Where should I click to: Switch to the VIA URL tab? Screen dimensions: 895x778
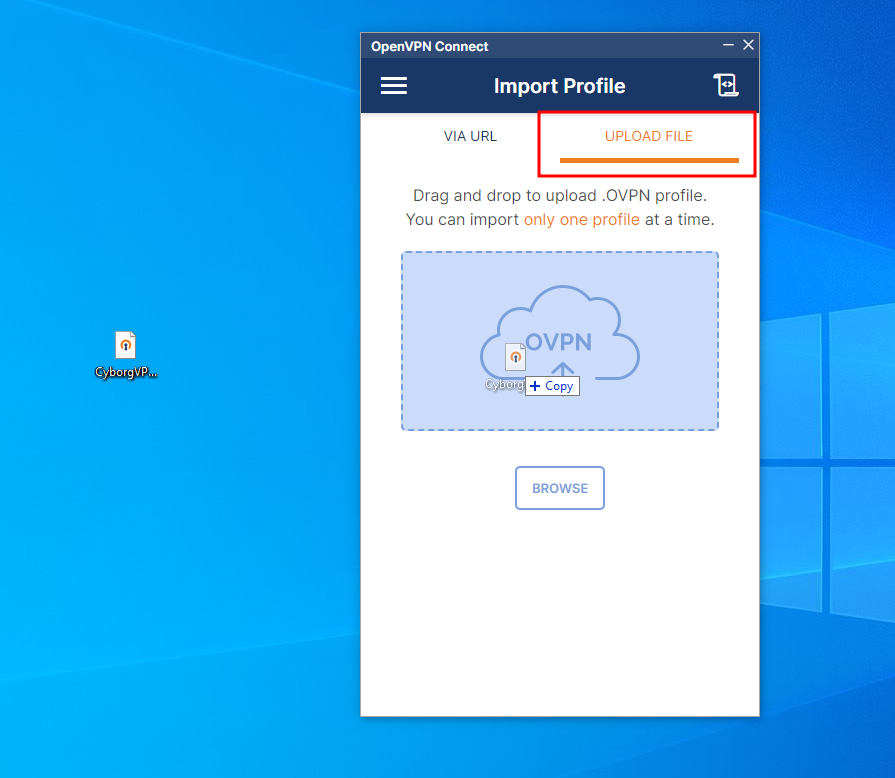470,136
